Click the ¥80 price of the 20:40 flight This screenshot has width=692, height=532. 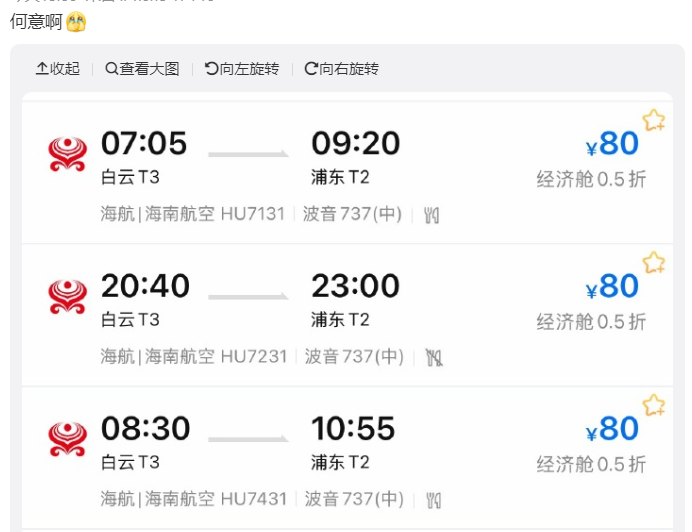point(612,287)
